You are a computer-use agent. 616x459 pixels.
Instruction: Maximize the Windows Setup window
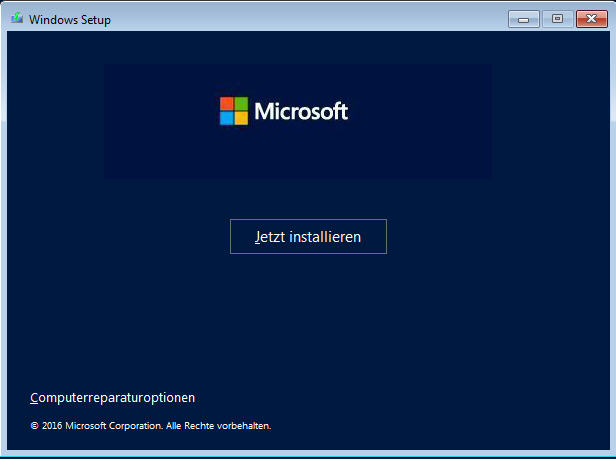557,19
